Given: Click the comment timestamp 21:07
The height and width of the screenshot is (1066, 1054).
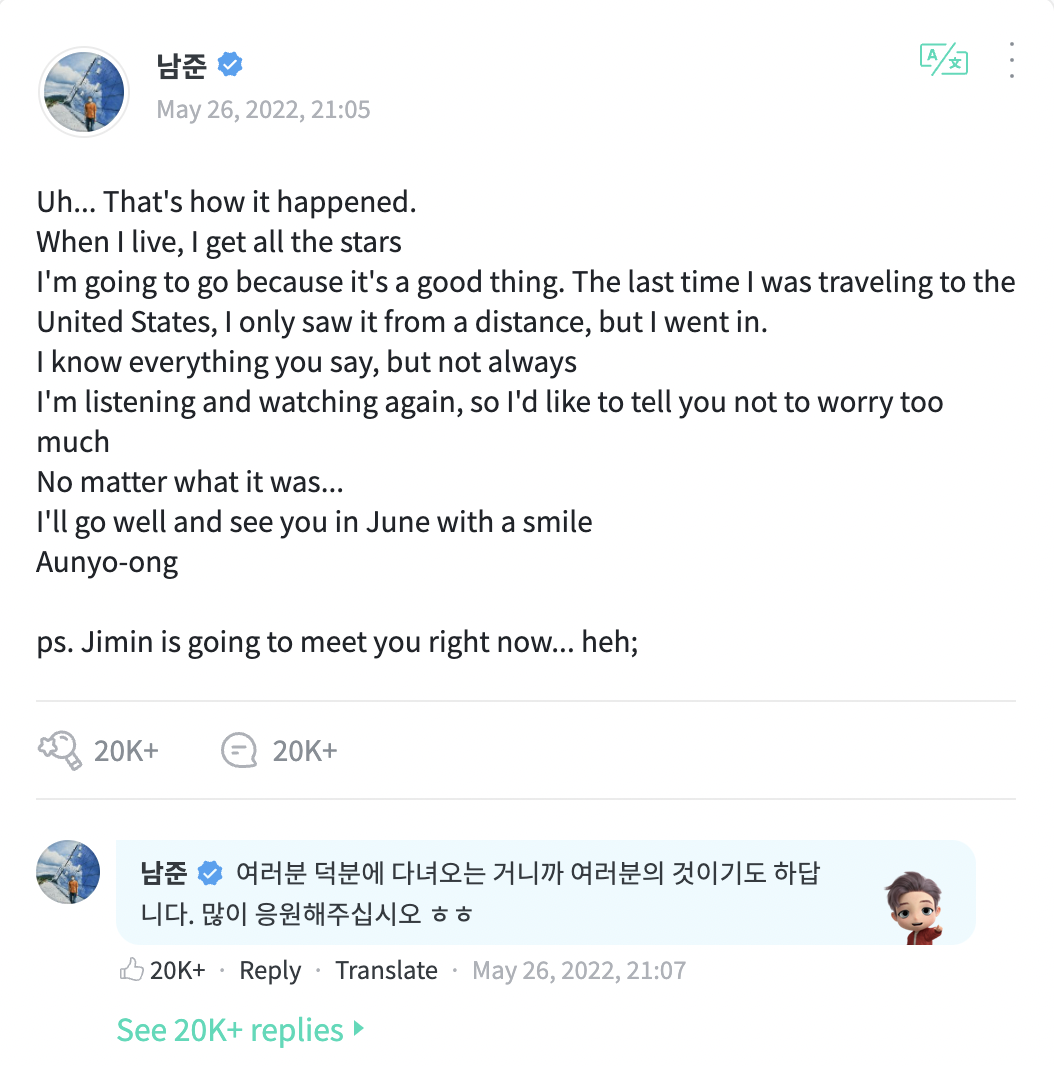Looking at the screenshot, I should coord(579,971).
